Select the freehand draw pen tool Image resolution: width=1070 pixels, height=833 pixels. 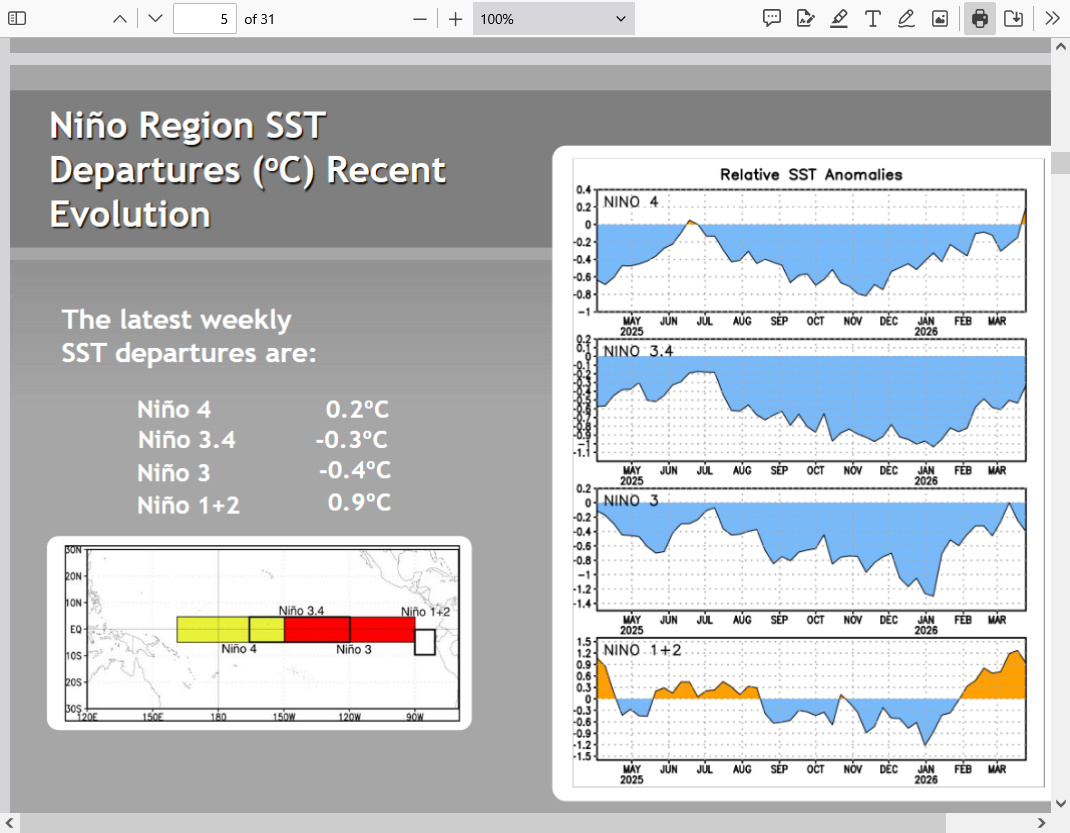(x=906, y=18)
